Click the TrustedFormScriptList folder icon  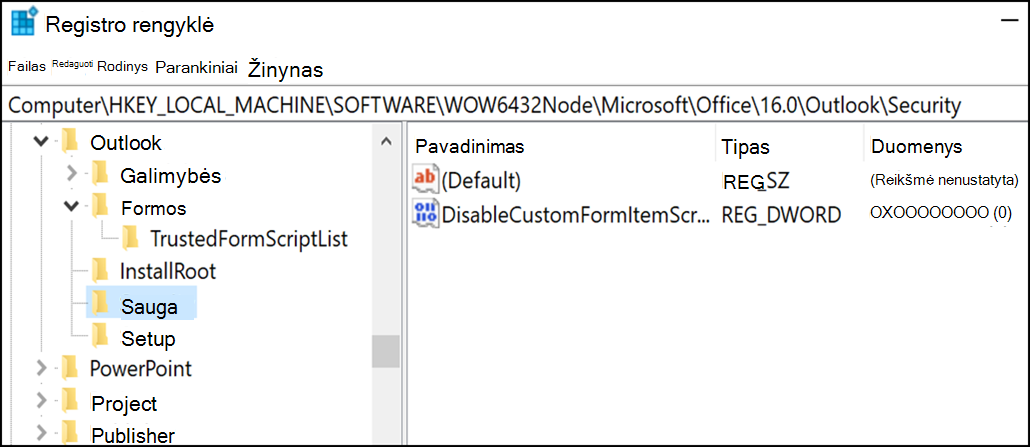[130, 238]
